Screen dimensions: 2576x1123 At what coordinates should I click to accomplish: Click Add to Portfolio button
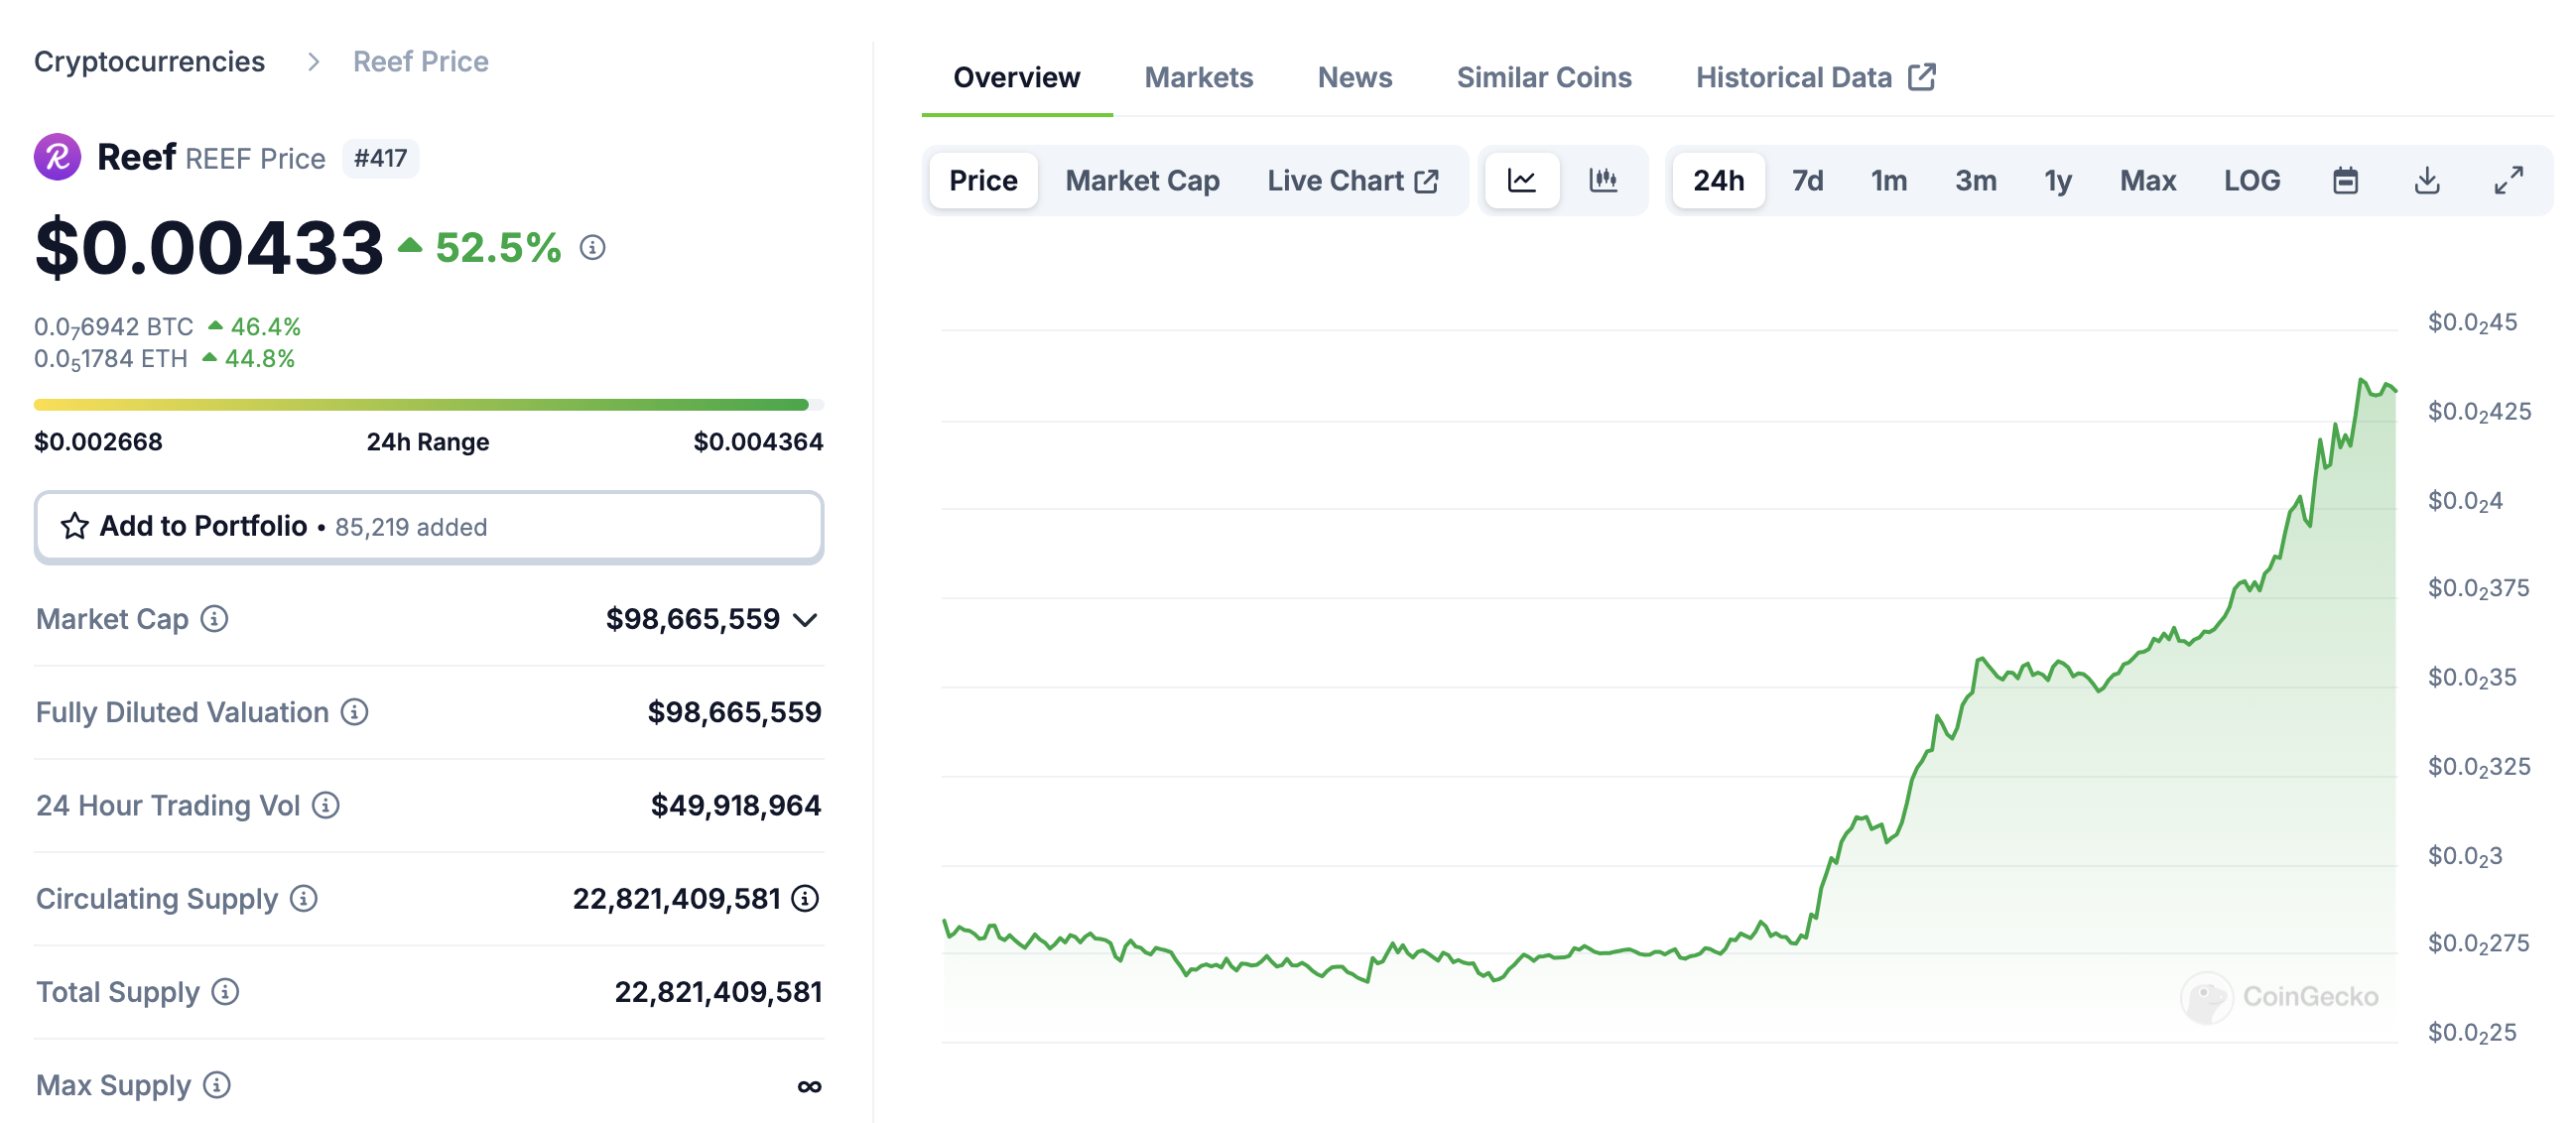(x=428, y=526)
